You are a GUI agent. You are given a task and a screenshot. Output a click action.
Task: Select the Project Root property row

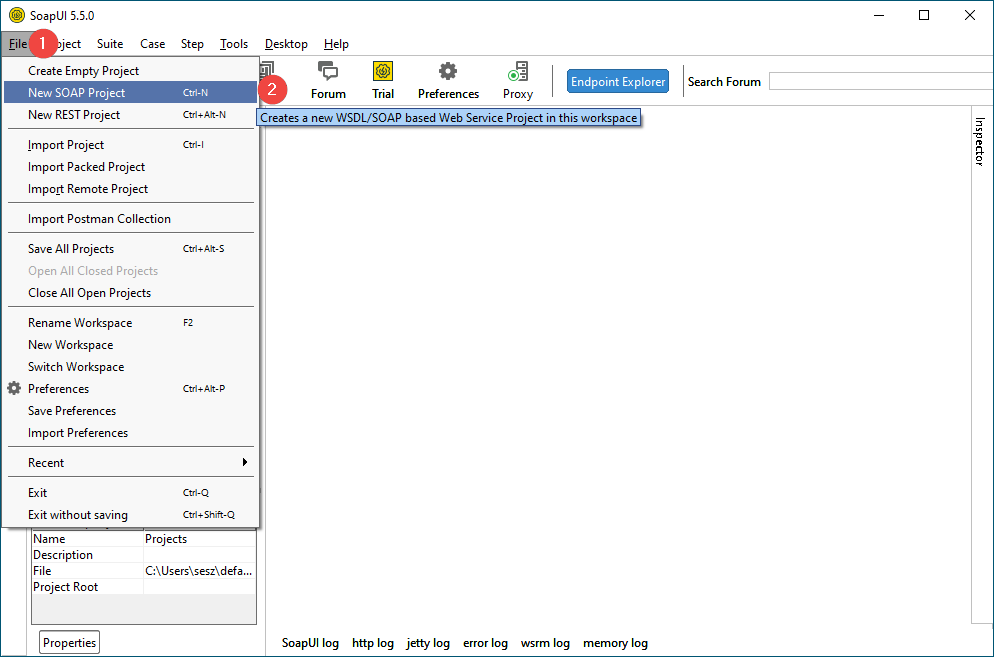click(x=144, y=587)
